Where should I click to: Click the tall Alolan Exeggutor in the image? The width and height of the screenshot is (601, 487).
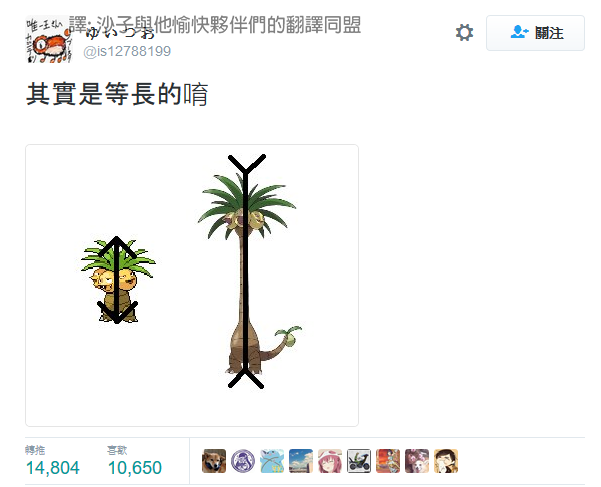247,274
